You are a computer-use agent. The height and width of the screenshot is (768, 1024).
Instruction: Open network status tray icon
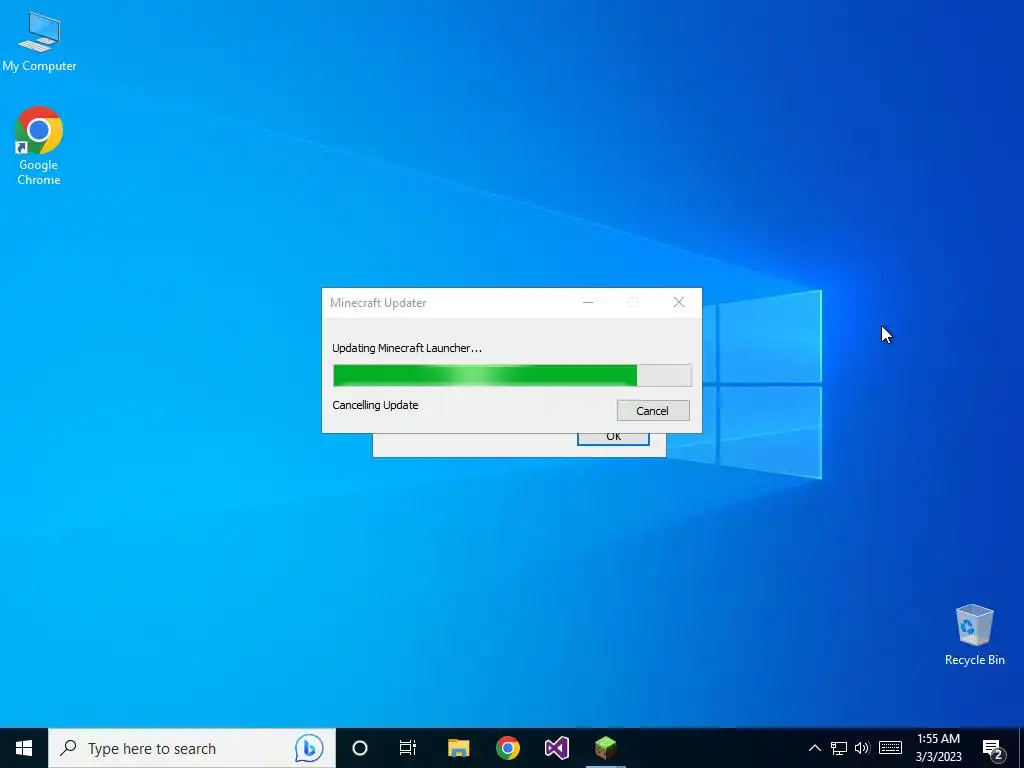(839, 748)
